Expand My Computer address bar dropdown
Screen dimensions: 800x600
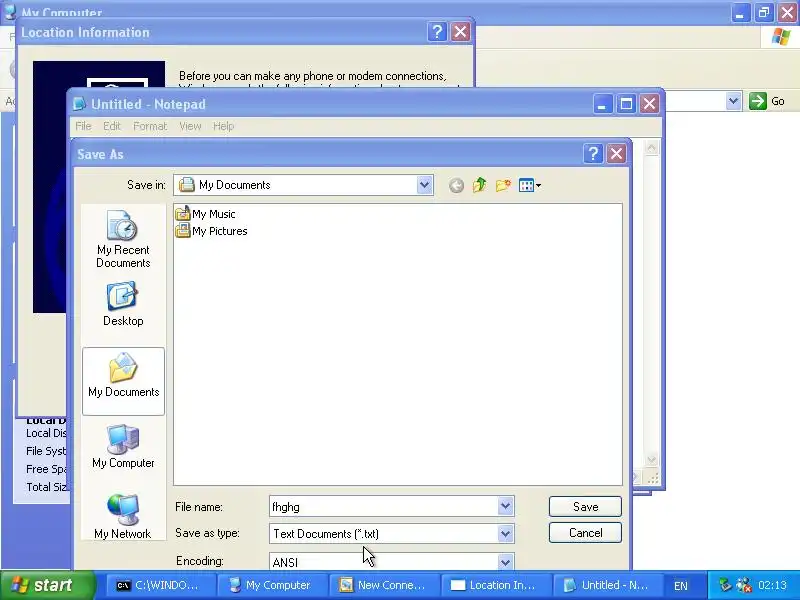pos(733,101)
